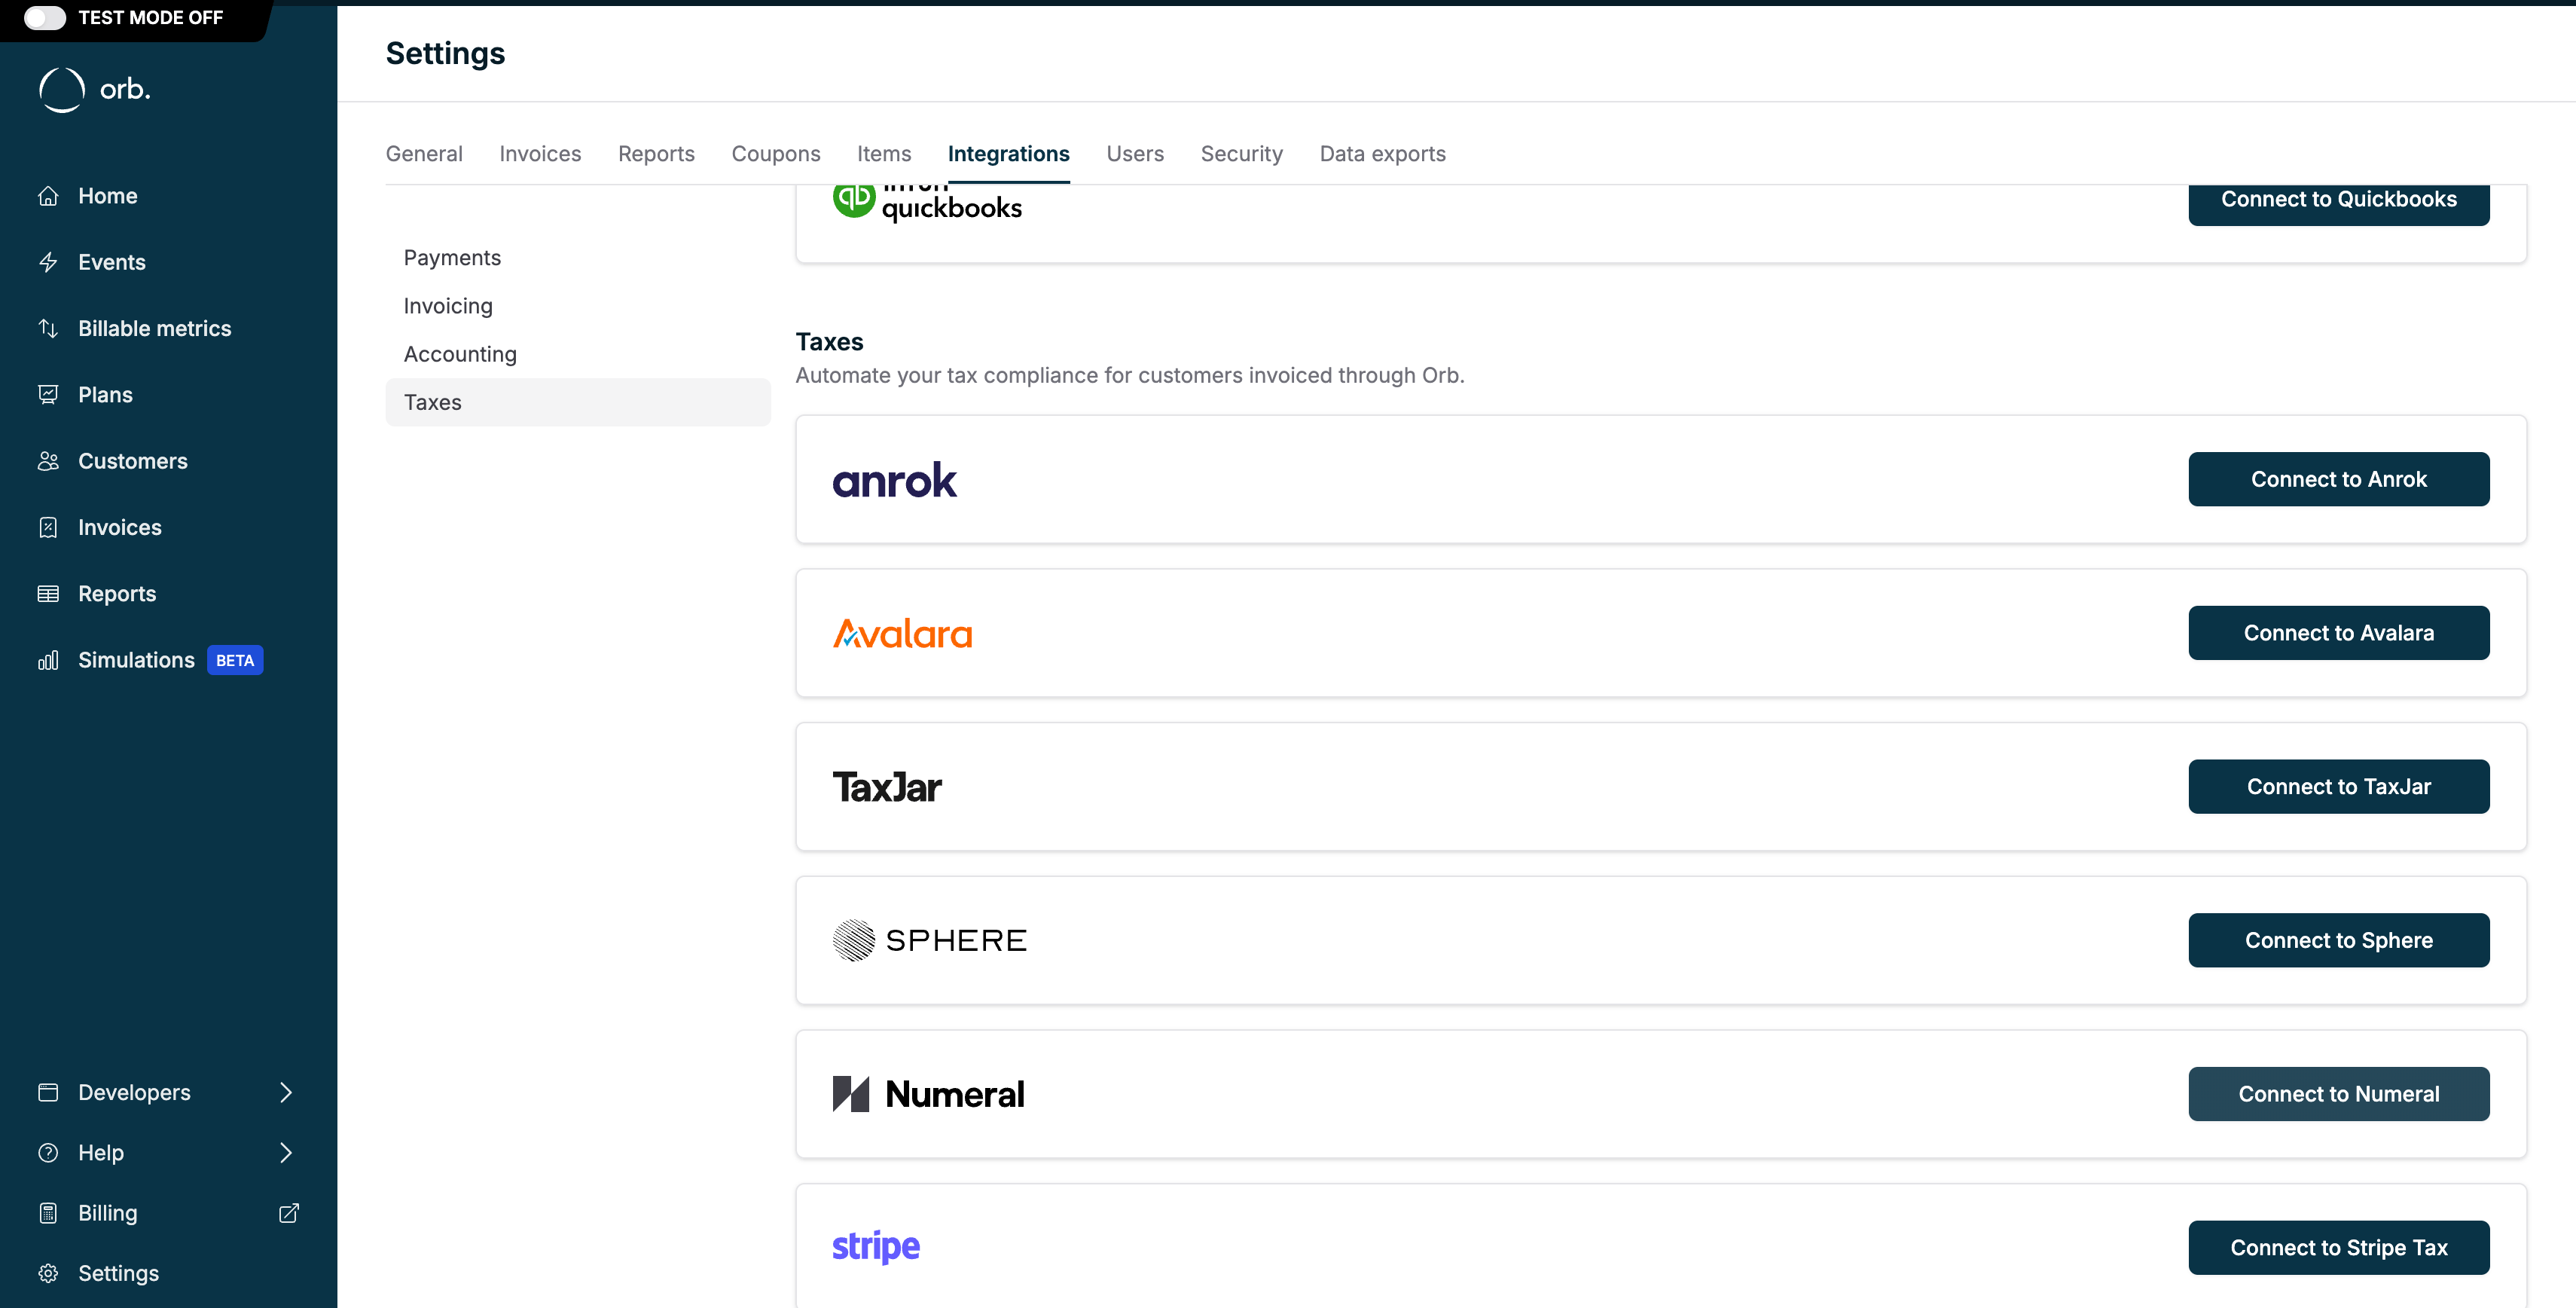
Task: Click the Help question mark icon
Action: tap(48, 1152)
